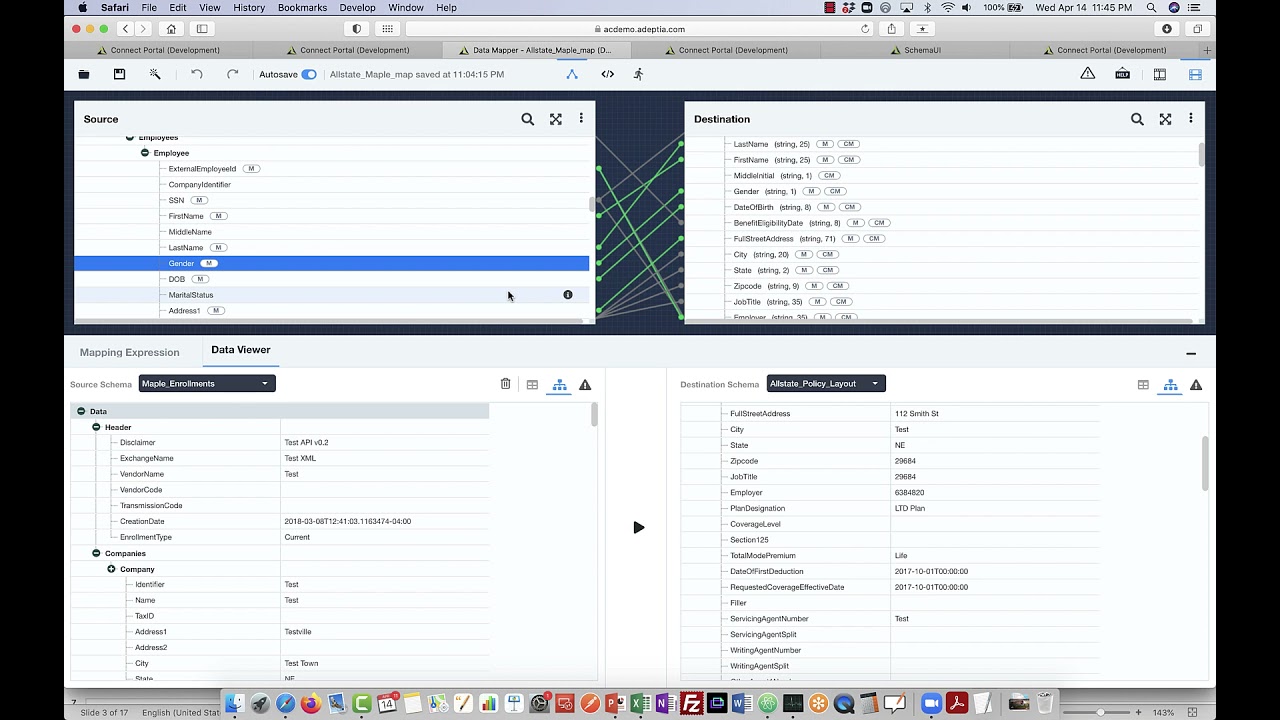Delete source data with trash icon
This screenshot has height=720, width=1280.
[x=506, y=384]
